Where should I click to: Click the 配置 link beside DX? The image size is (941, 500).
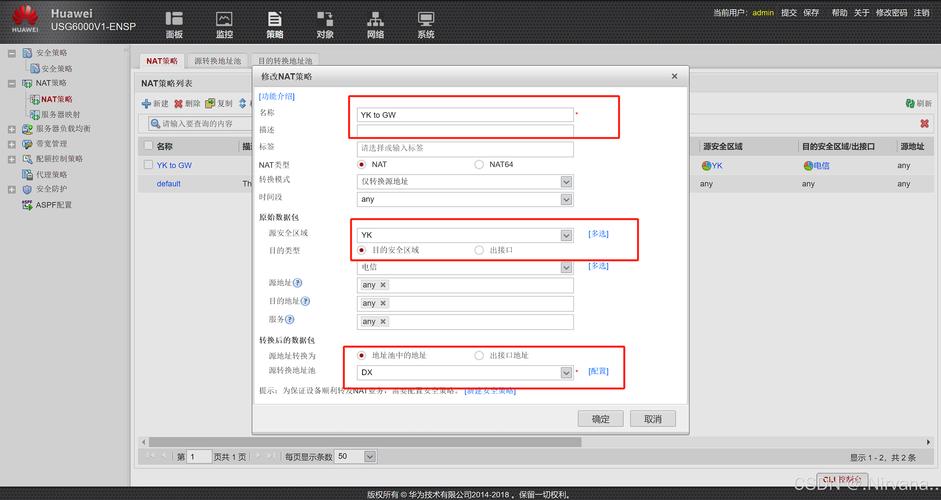point(598,372)
